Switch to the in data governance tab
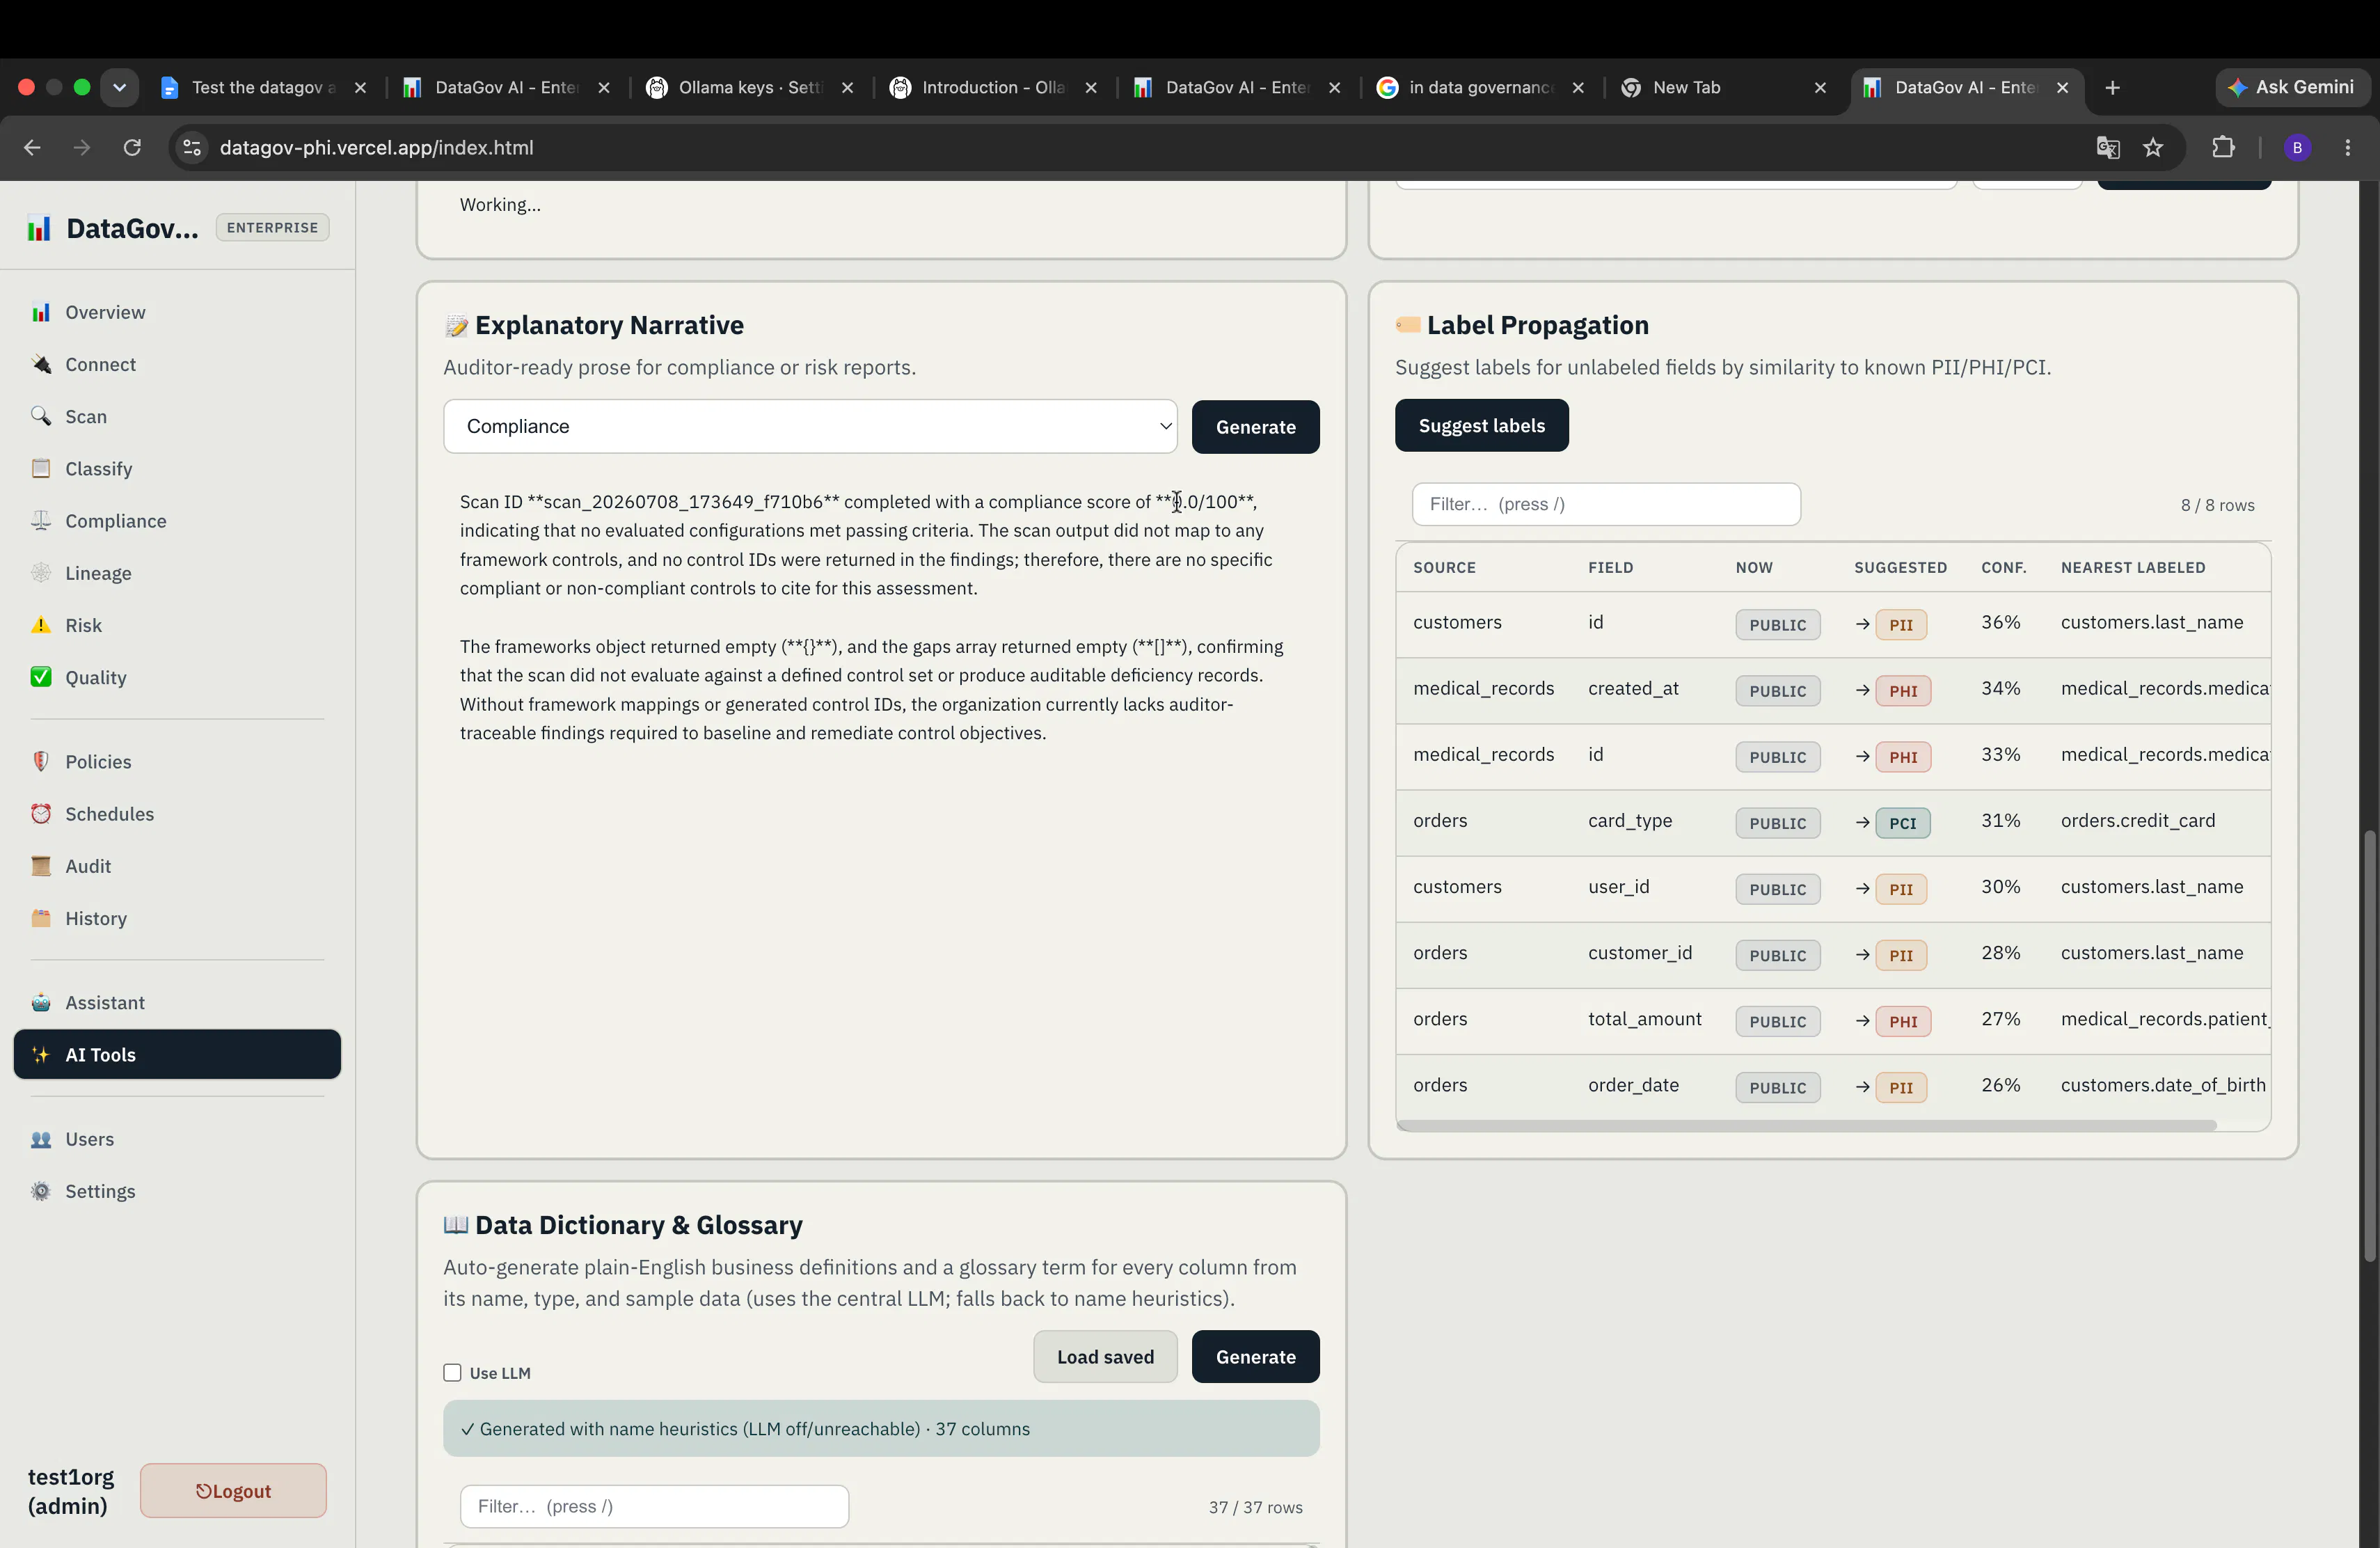This screenshot has height=1548, width=2380. point(1480,87)
